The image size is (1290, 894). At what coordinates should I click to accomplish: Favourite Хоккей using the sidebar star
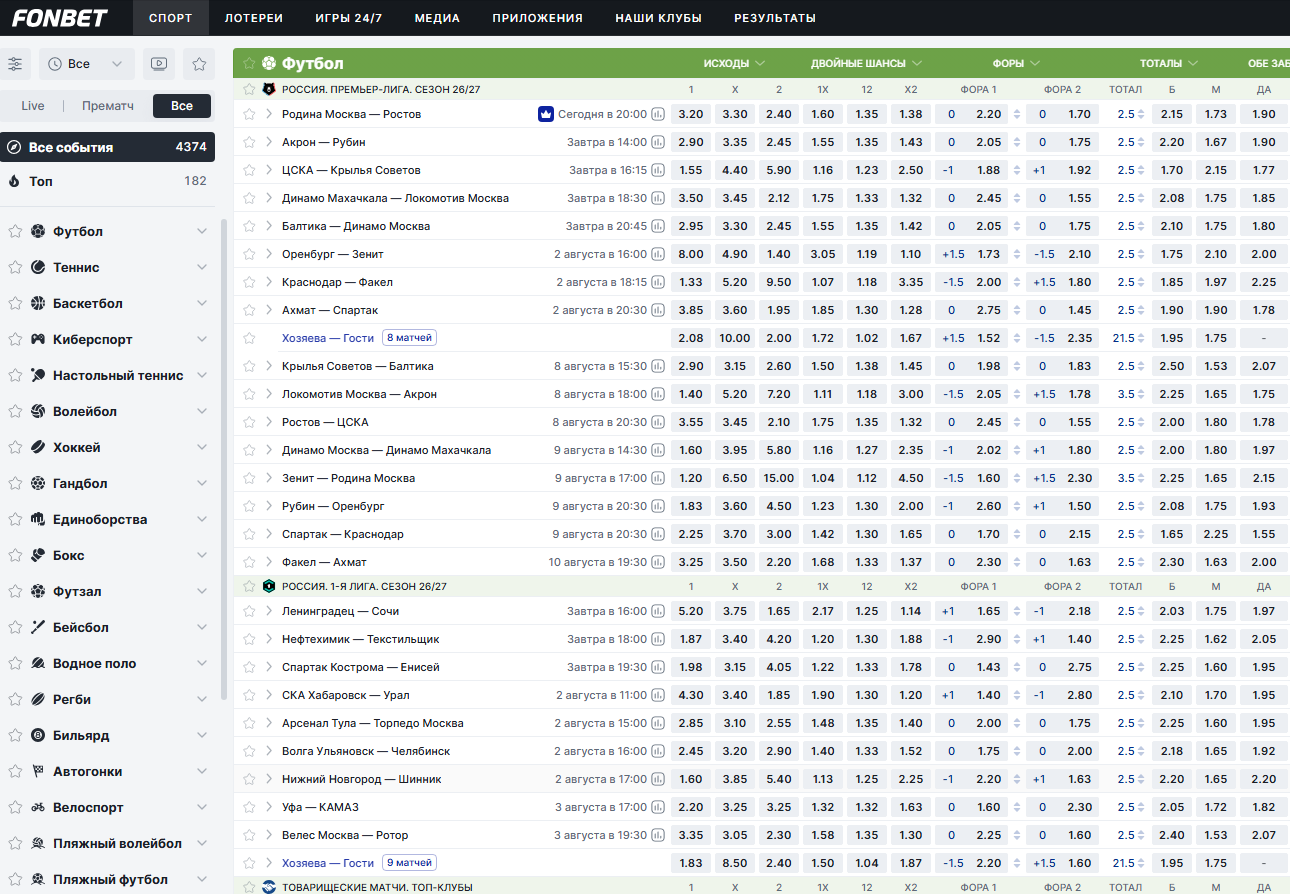click(x=15, y=447)
